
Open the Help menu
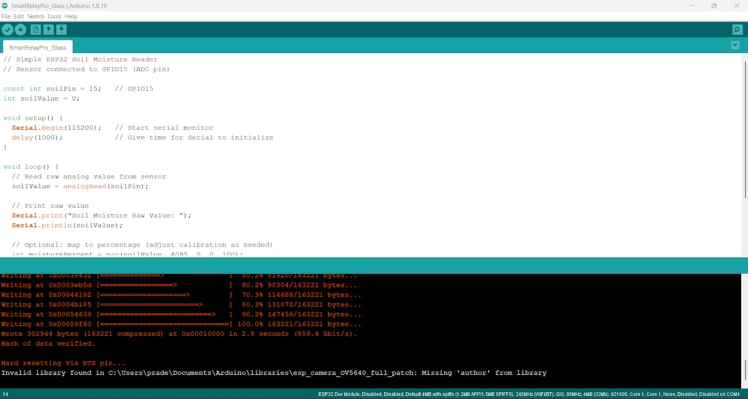tap(71, 16)
